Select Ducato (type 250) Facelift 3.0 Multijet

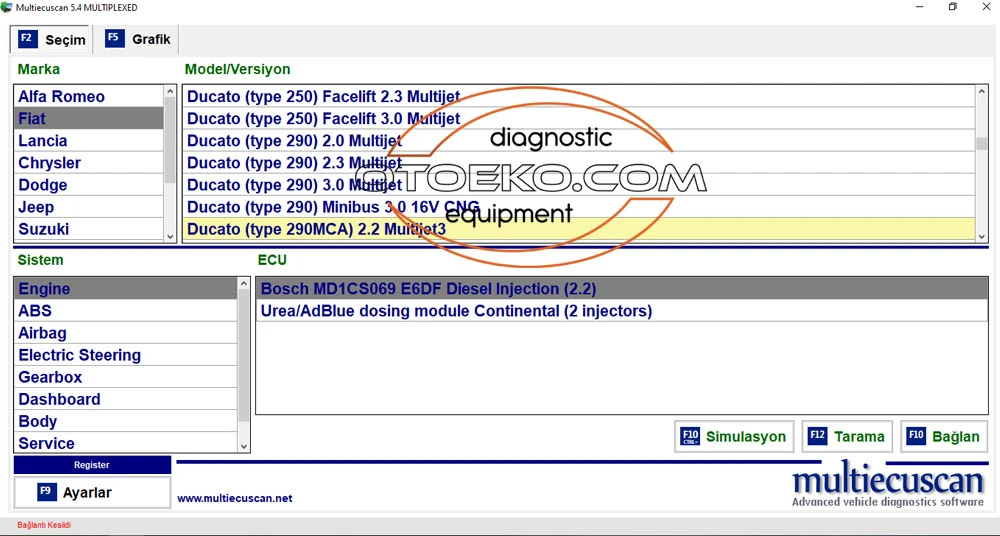click(579, 119)
